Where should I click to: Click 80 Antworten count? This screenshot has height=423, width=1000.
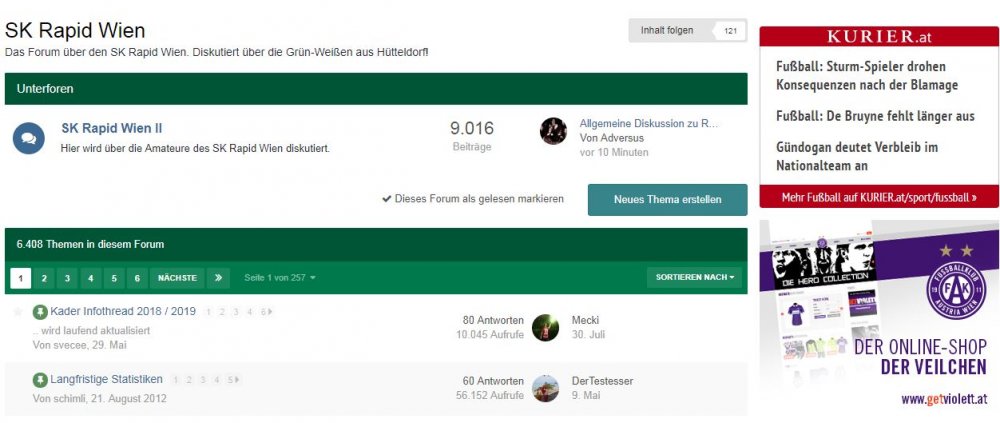point(494,320)
